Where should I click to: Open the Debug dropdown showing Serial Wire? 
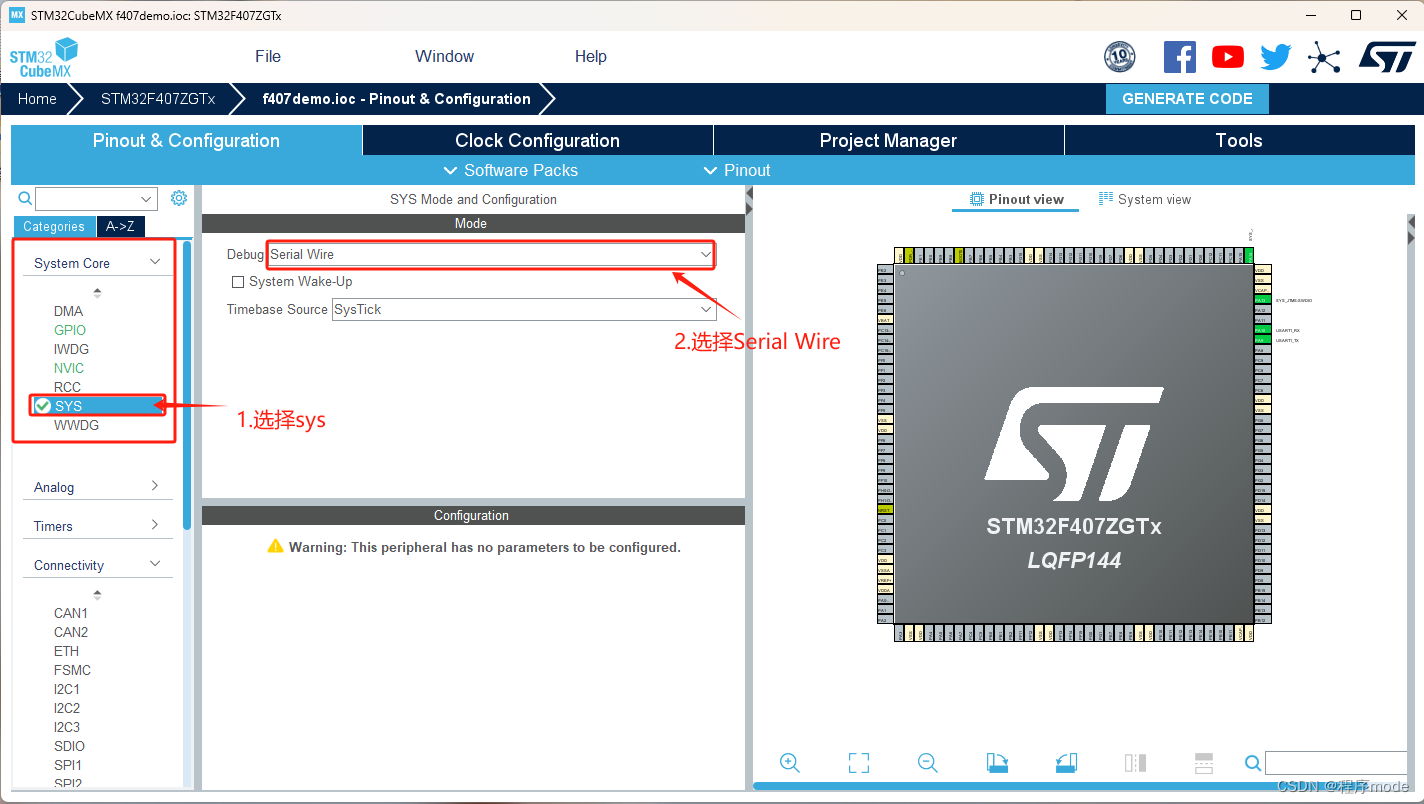[x=491, y=255]
